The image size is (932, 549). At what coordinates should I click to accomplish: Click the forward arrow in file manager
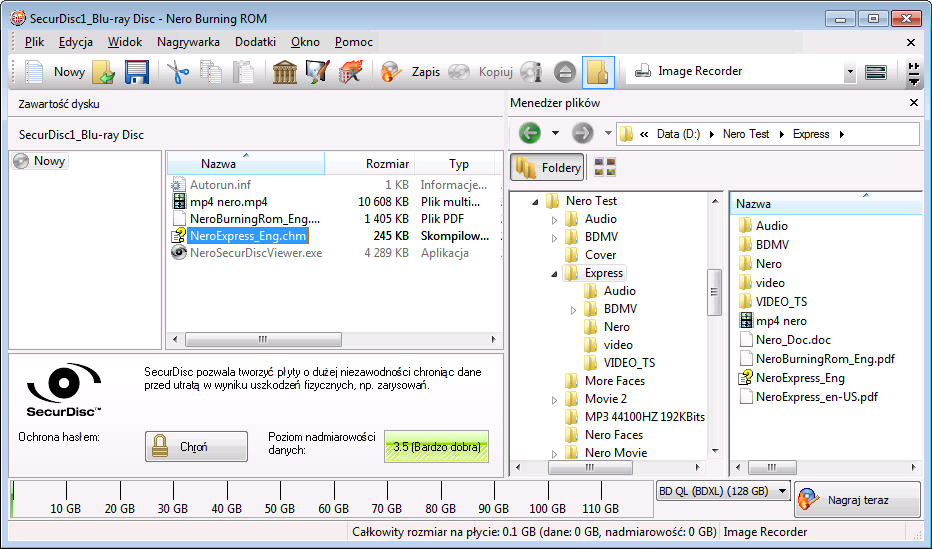(582, 133)
